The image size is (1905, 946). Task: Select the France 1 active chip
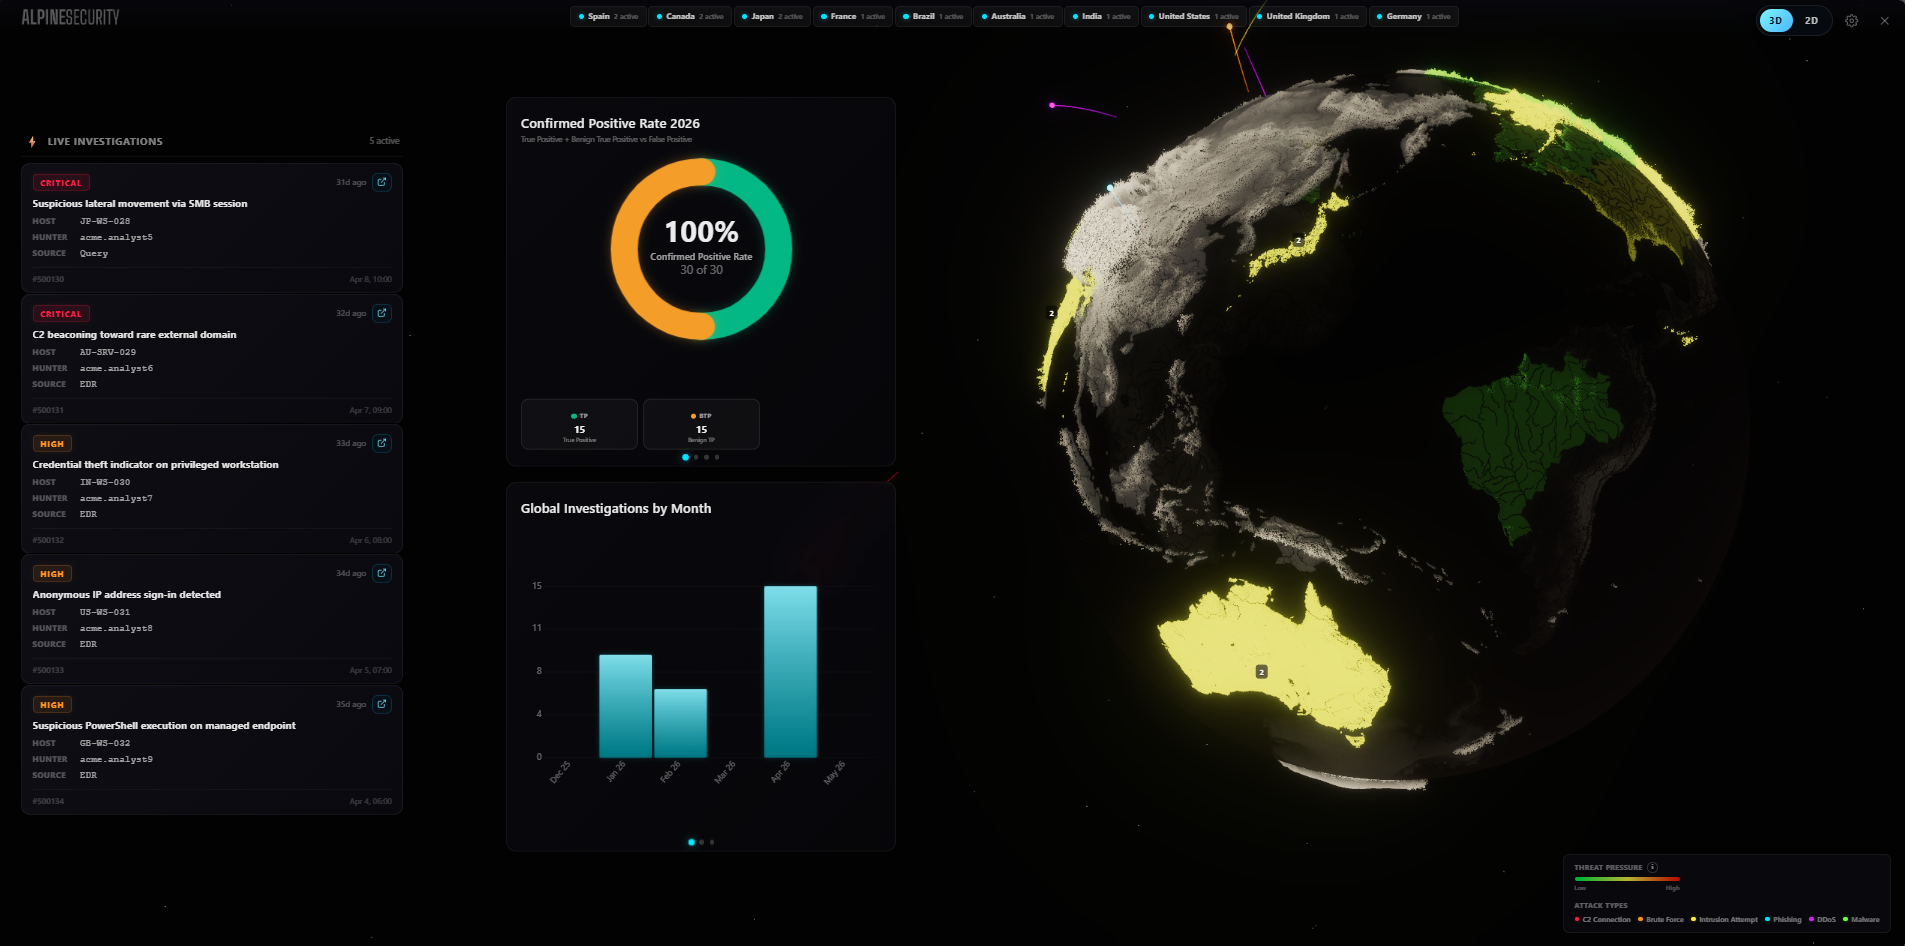pyautogui.click(x=852, y=16)
